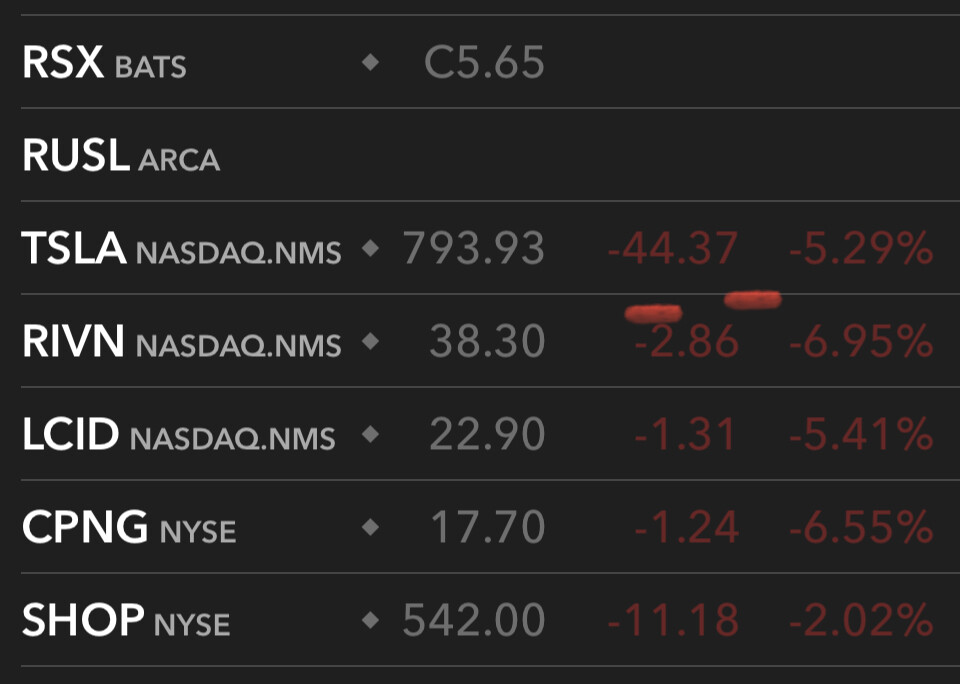
Task: Open the CPNG NYSE ticker
Action: pos(129,527)
